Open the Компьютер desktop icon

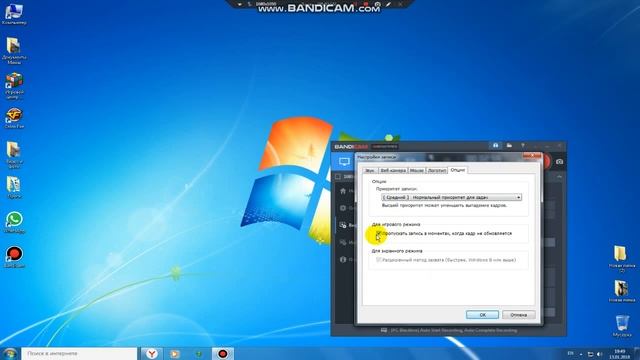click(13, 13)
